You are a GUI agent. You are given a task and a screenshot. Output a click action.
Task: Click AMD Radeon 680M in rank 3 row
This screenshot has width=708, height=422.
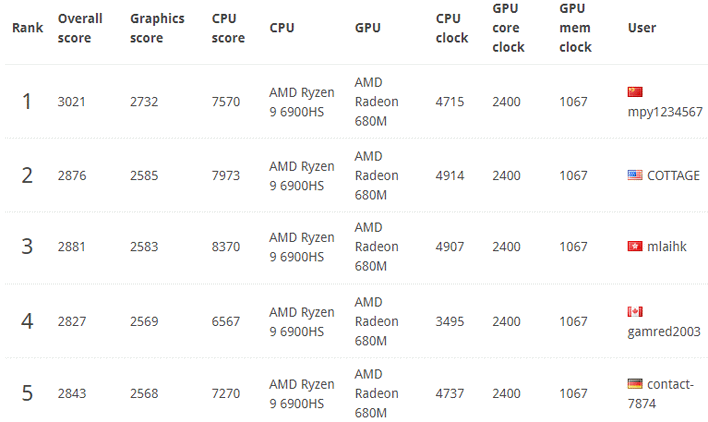pos(377,247)
